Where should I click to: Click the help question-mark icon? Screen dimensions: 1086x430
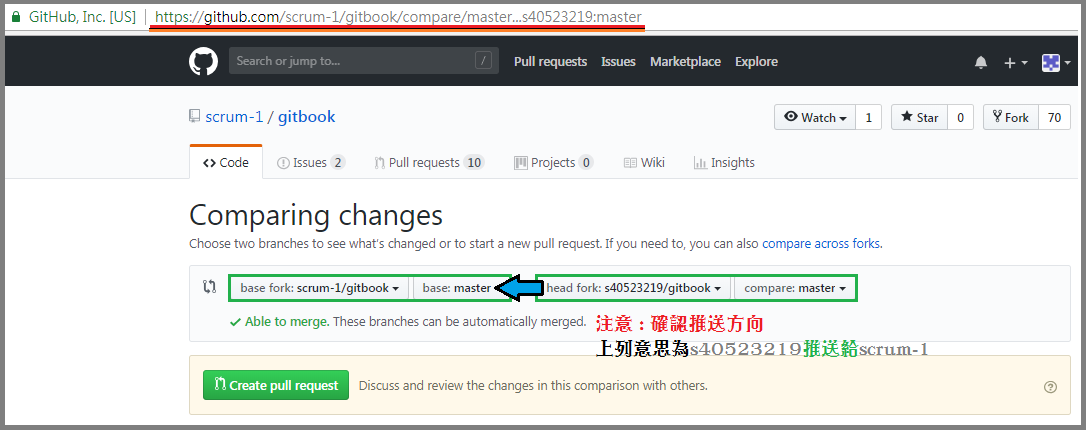pos(1051,387)
